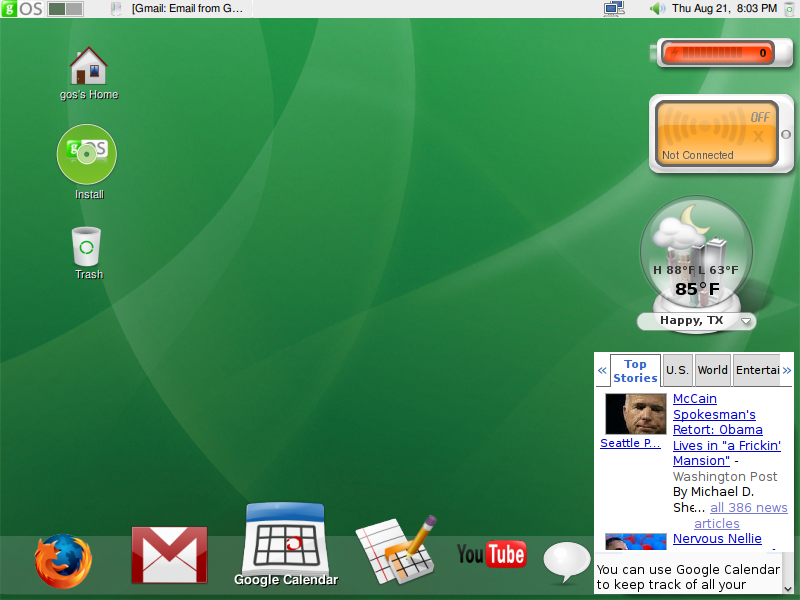Image resolution: width=800 pixels, height=600 pixels.
Task: Click the 85°F temperature reading
Action: [697, 289]
